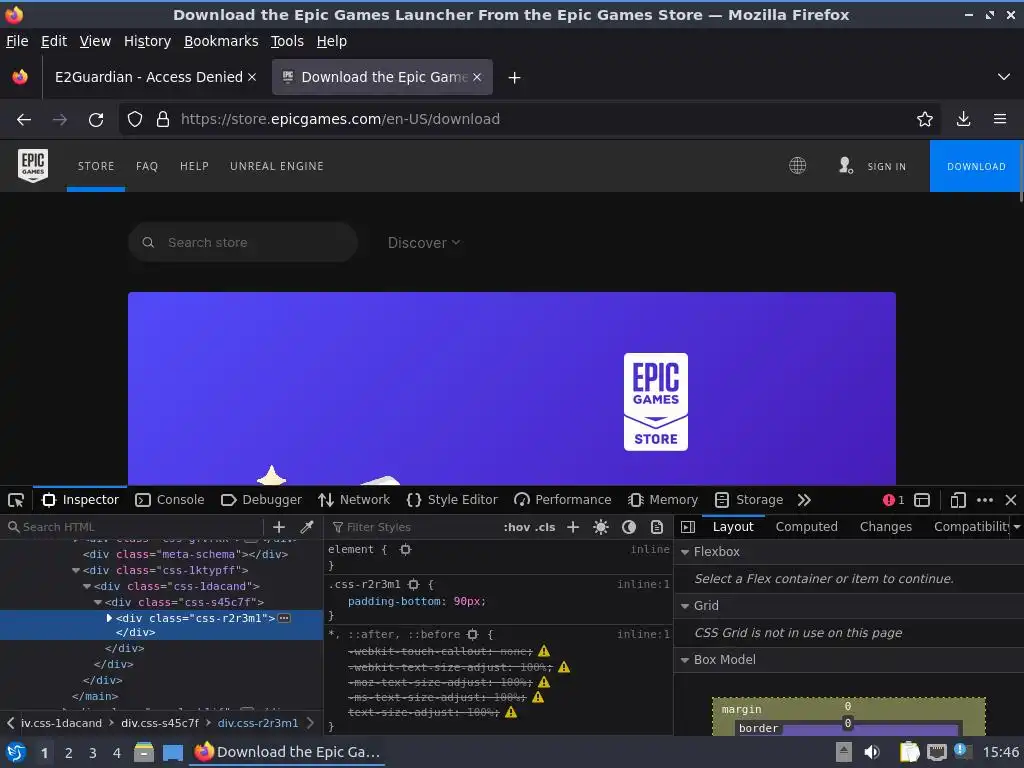Toggle dark color scheme simulation
This screenshot has height=768, width=1024.
tap(629, 527)
